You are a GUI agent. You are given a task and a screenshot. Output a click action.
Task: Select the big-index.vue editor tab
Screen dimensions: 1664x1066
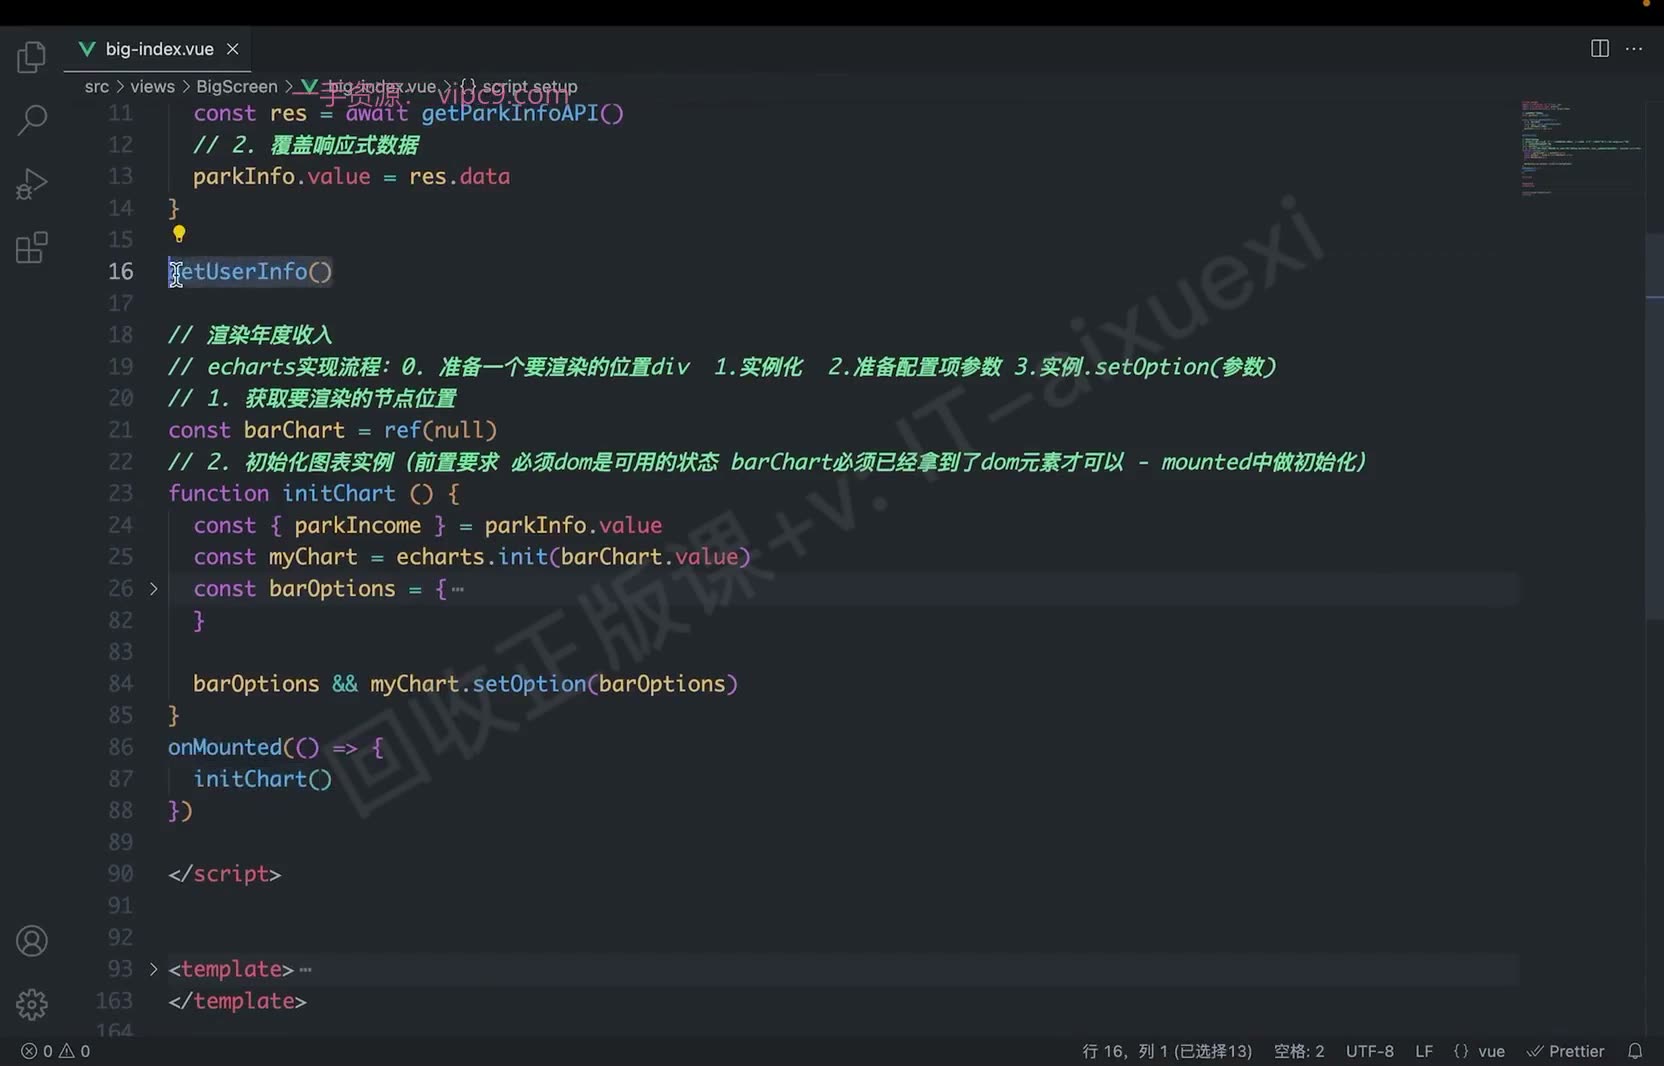158,49
